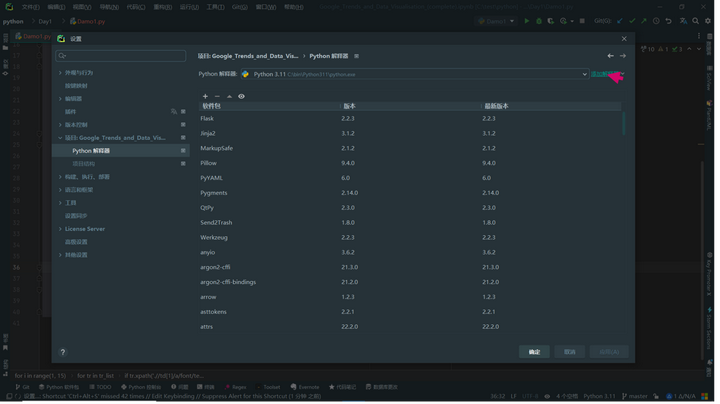Open the Advanced Settings item
This screenshot has height=404, width=720.
76,242
